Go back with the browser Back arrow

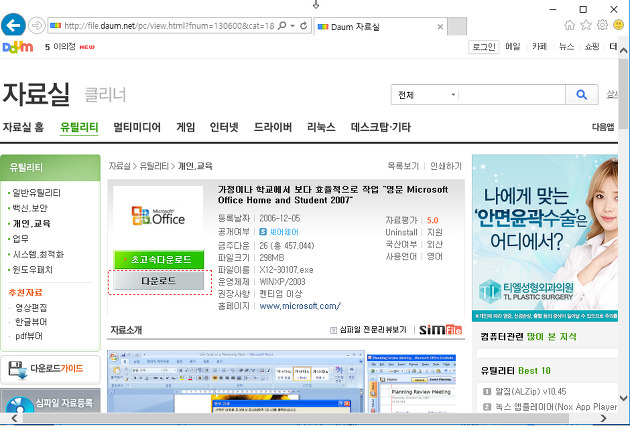click(x=13, y=25)
